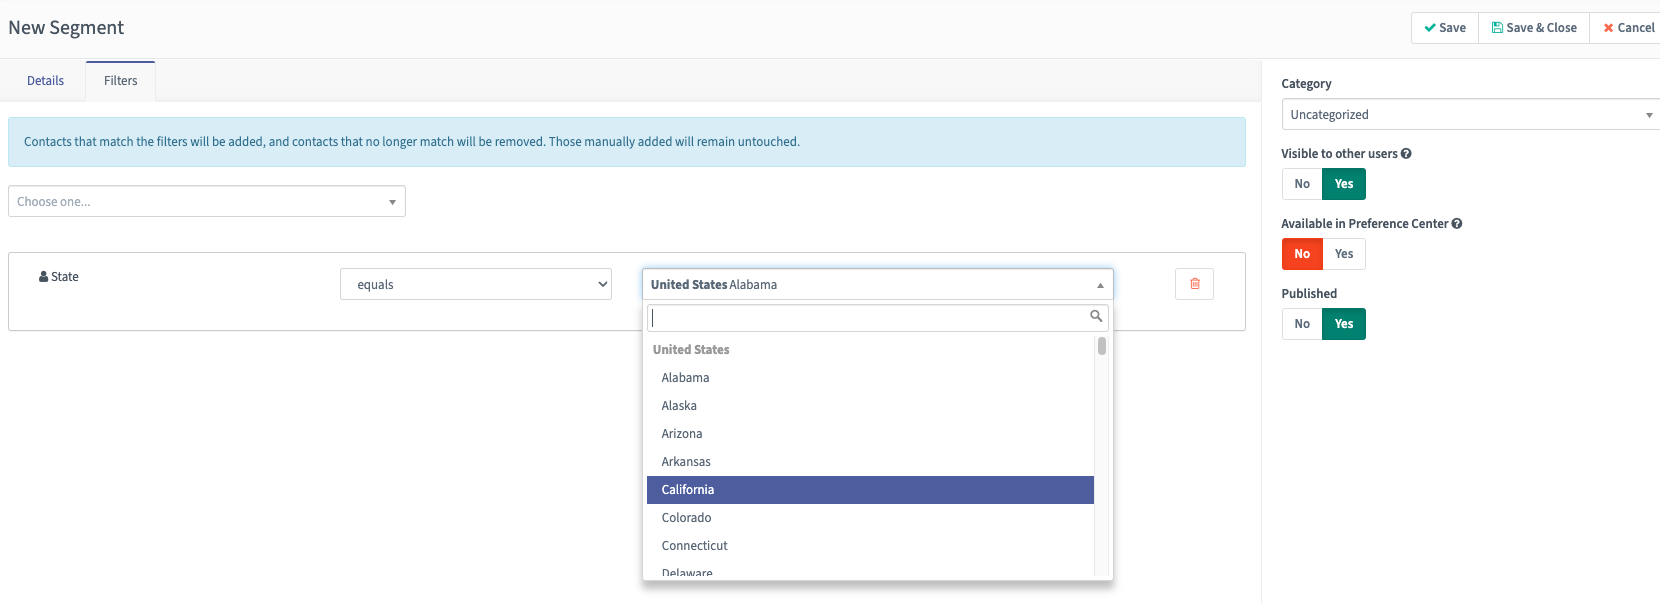This screenshot has width=1660, height=603.
Task: Switch to the Details tab
Action: point(45,81)
